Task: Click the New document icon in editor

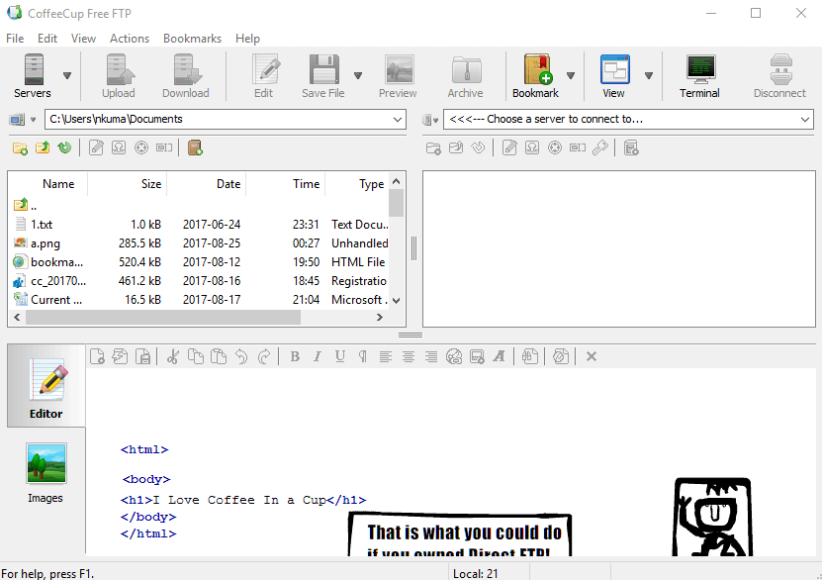Action: pyautogui.click(x=97, y=357)
